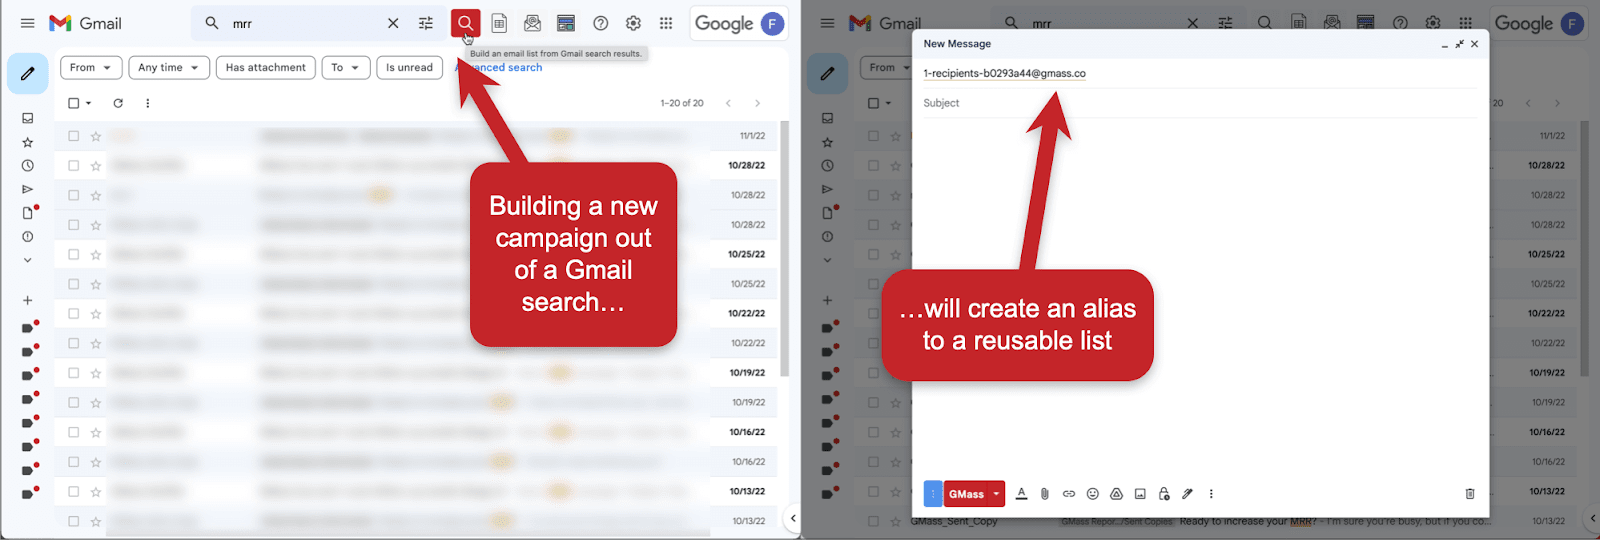The height and width of the screenshot is (540, 1600).
Task: Open Starred from left window sidebar
Action: tap(28, 142)
